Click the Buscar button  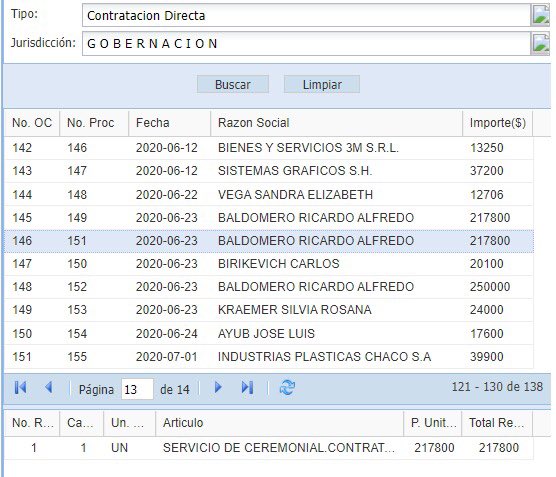233,84
